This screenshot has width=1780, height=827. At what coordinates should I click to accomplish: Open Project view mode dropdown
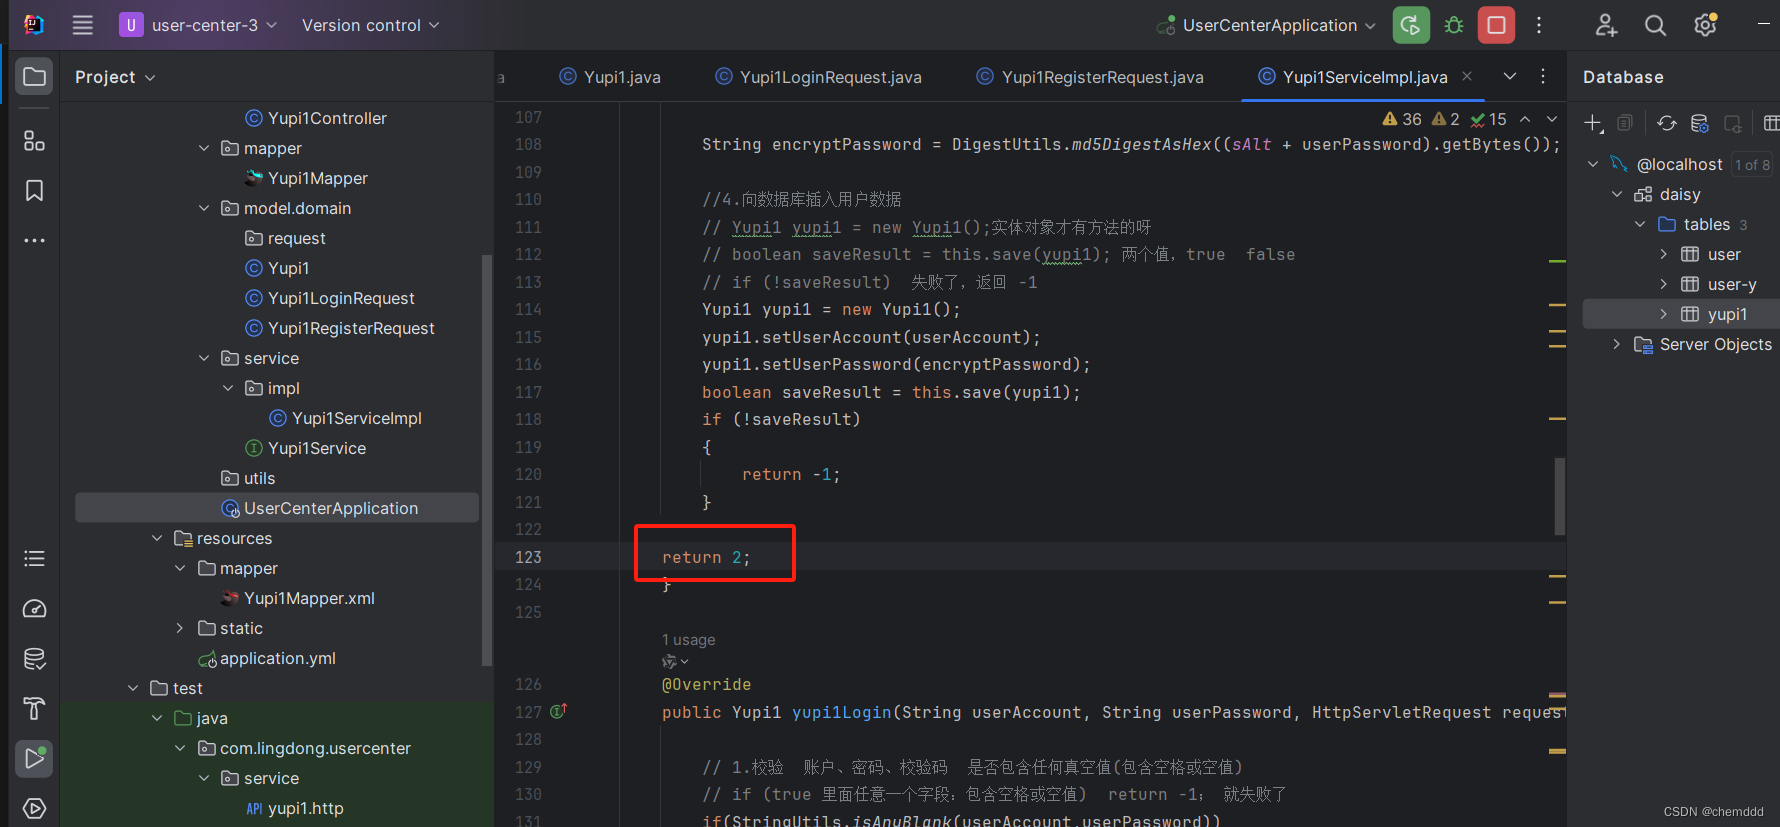point(115,77)
